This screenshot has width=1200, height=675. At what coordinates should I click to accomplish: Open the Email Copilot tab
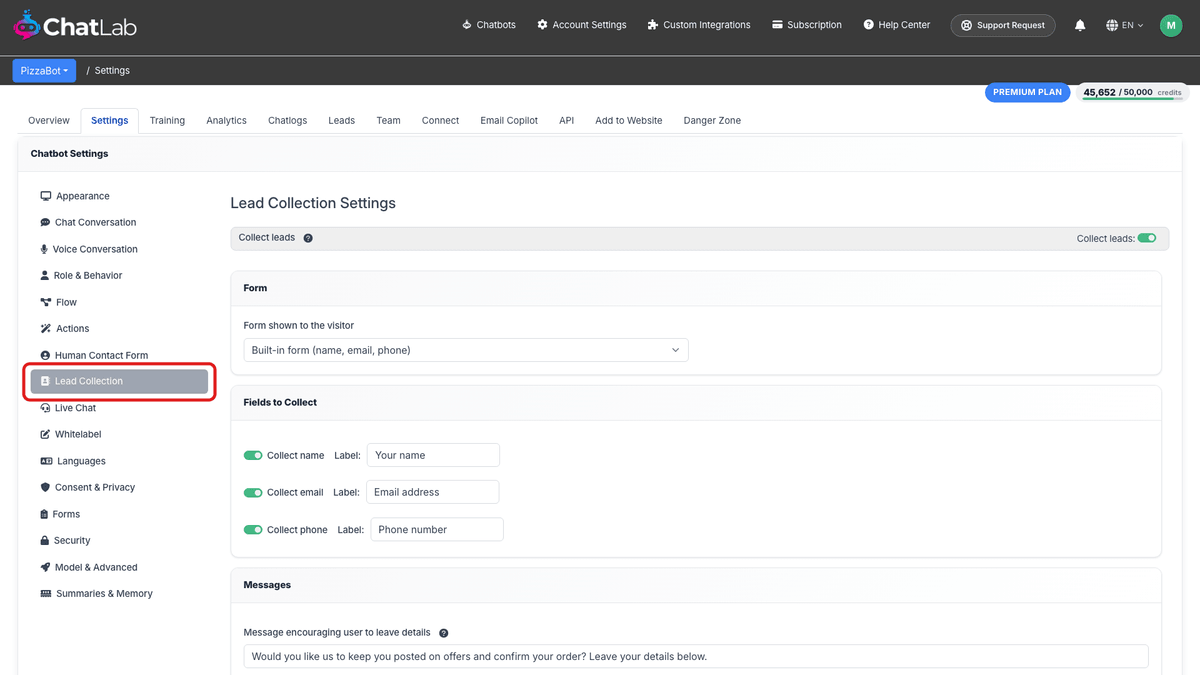click(x=509, y=120)
